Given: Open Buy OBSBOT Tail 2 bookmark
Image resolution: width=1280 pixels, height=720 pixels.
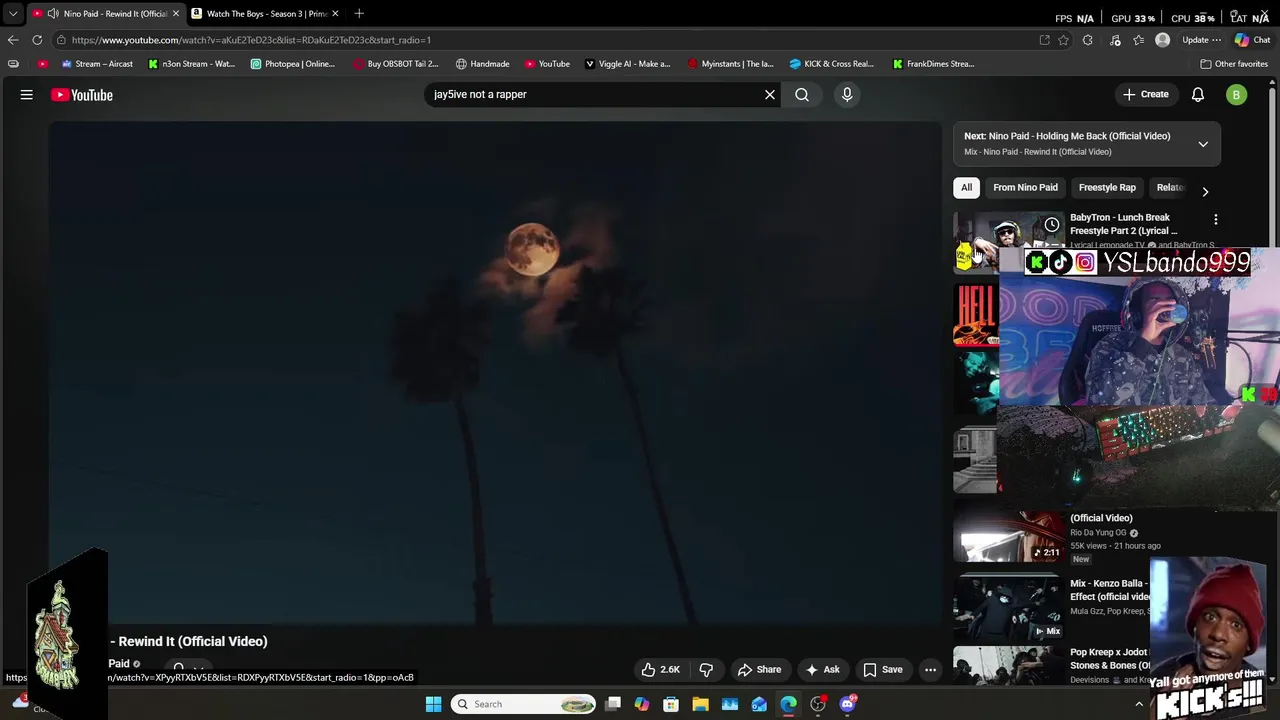Looking at the screenshot, I should pos(395,64).
